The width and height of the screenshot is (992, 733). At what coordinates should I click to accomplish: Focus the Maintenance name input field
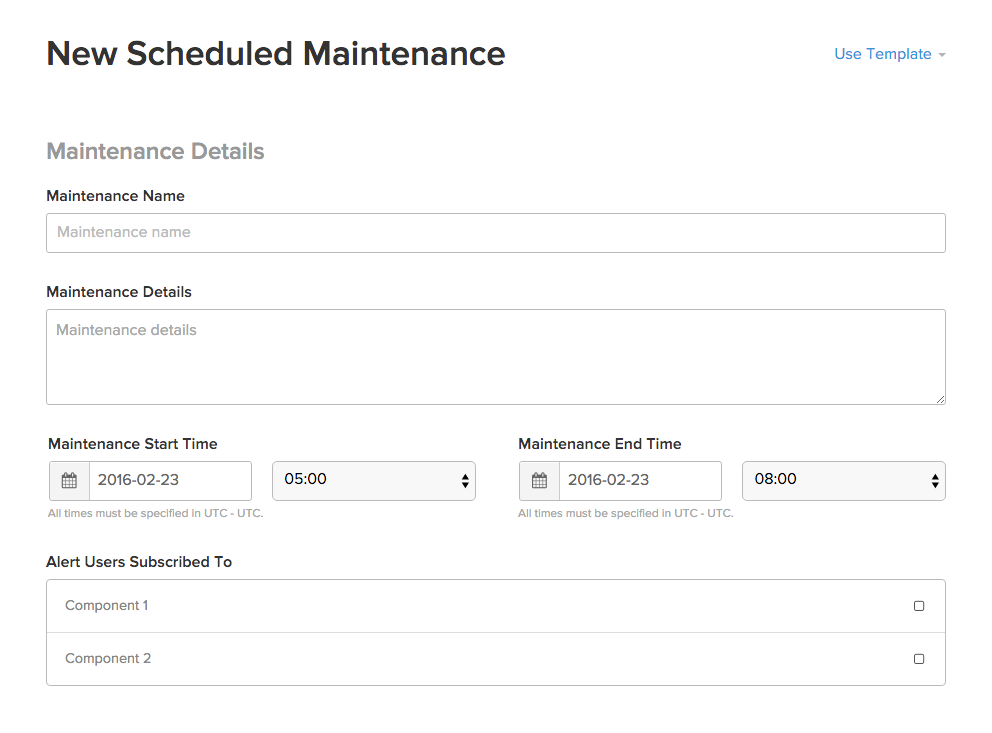tap(496, 233)
